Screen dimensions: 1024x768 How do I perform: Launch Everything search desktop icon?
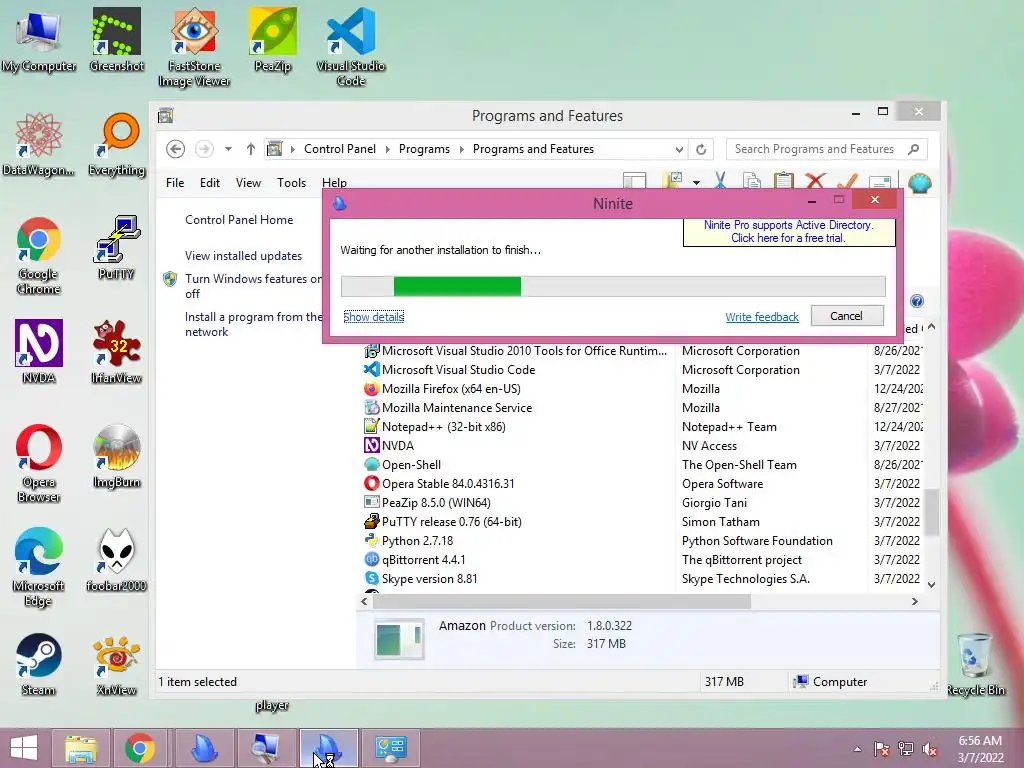(117, 145)
